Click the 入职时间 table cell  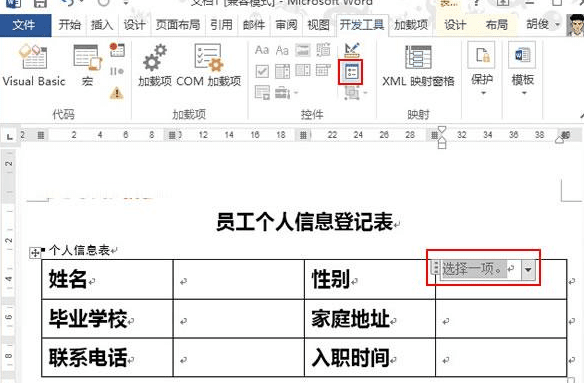[370, 358]
